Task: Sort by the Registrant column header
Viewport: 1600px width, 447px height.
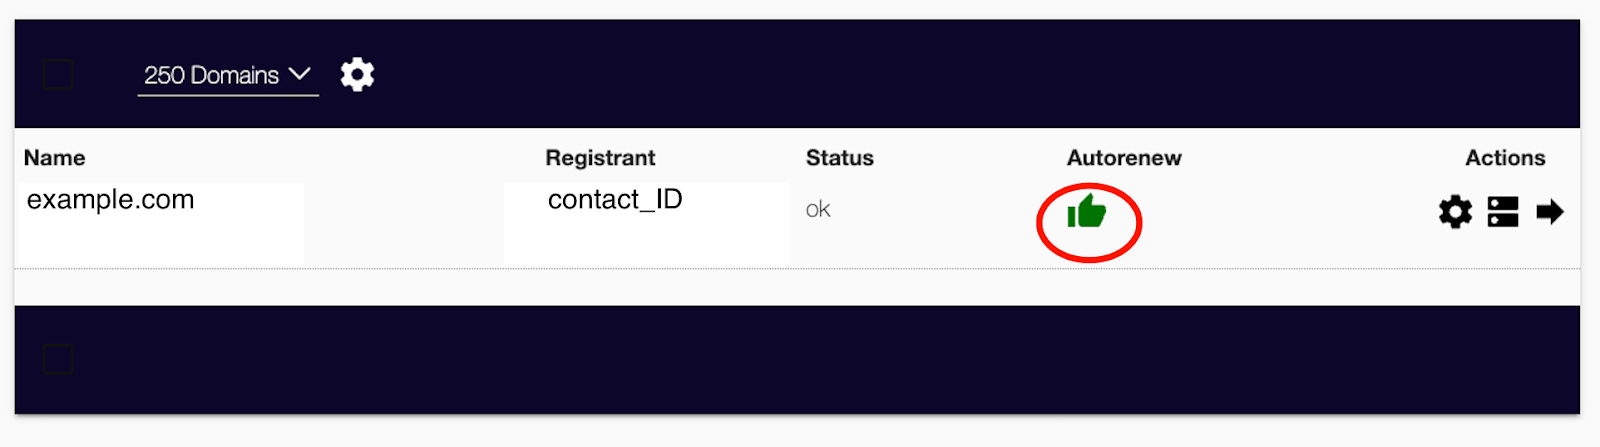Action: point(600,158)
